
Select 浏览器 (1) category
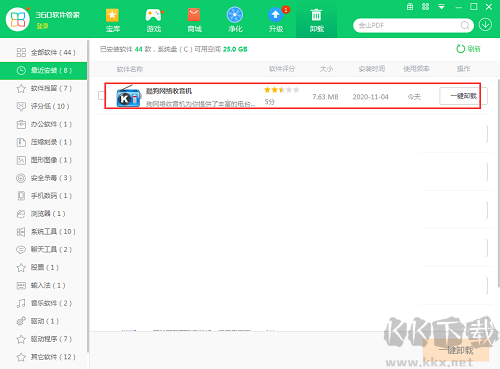(x=44, y=214)
